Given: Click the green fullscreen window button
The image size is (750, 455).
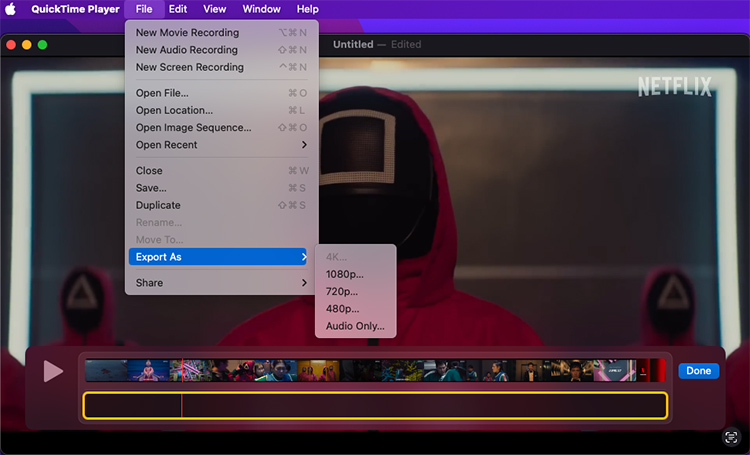Looking at the screenshot, I should [x=43, y=45].
